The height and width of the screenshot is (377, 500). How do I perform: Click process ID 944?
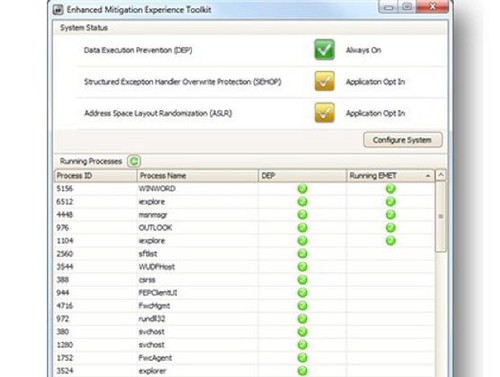tap(62, 293)
